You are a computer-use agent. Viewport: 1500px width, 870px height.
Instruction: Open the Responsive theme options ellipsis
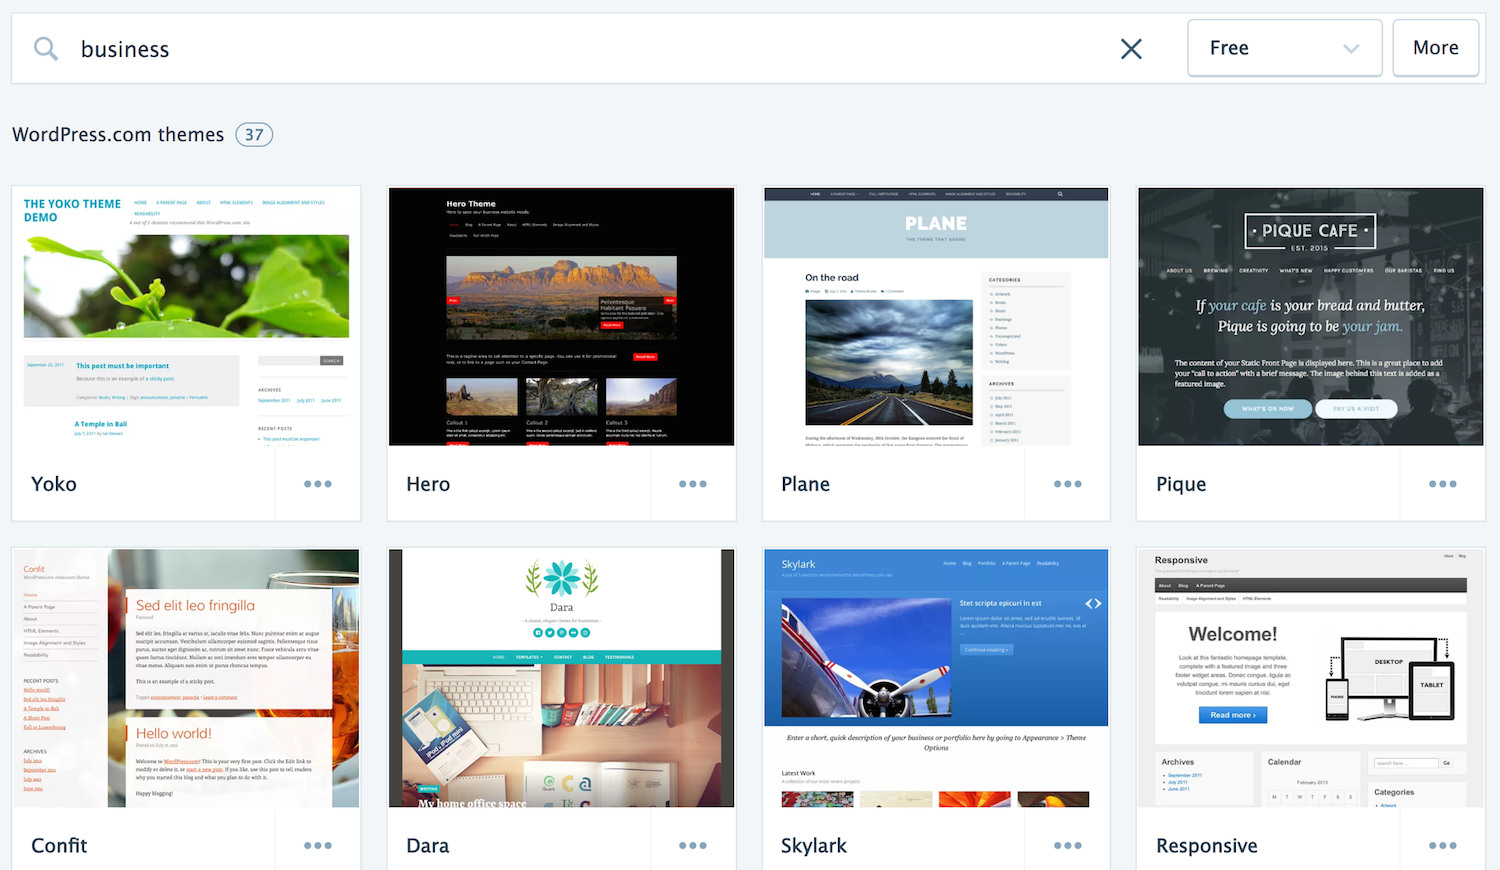tap(1442, 846)
